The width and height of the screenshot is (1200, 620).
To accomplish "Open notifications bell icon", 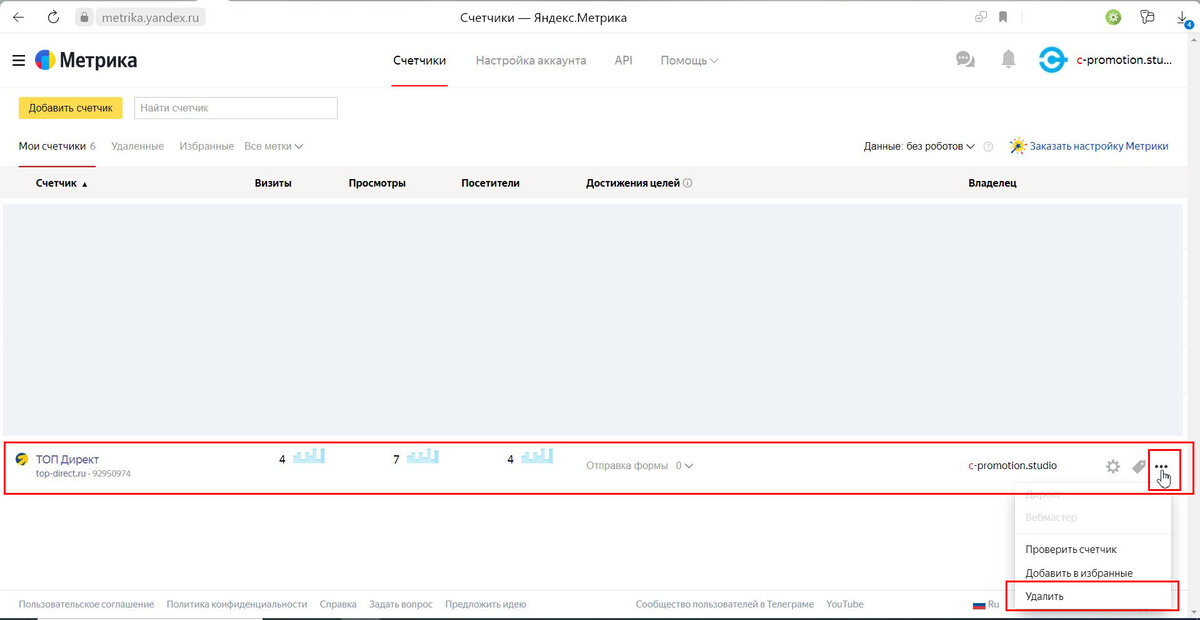I will pyautogui.click(x=1009, y=60).
